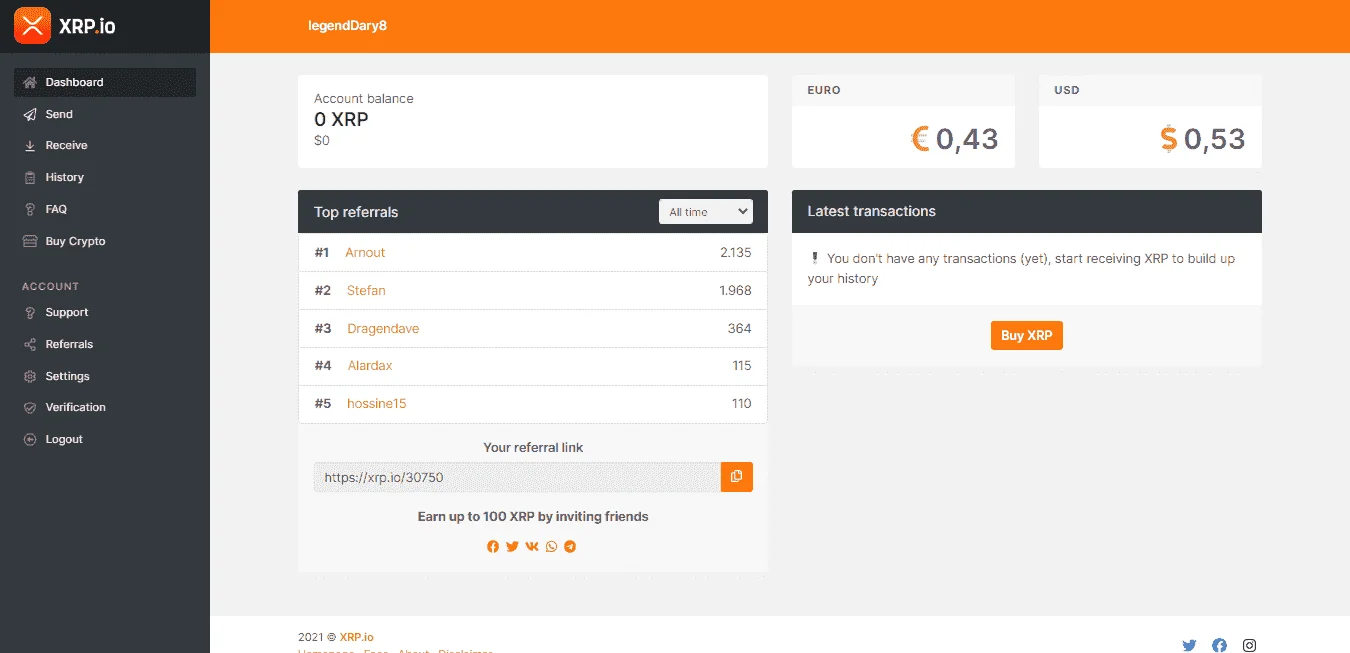
Task: Open the Dashboard home icon
Action: pyautogui.click(x=30, y=82)
